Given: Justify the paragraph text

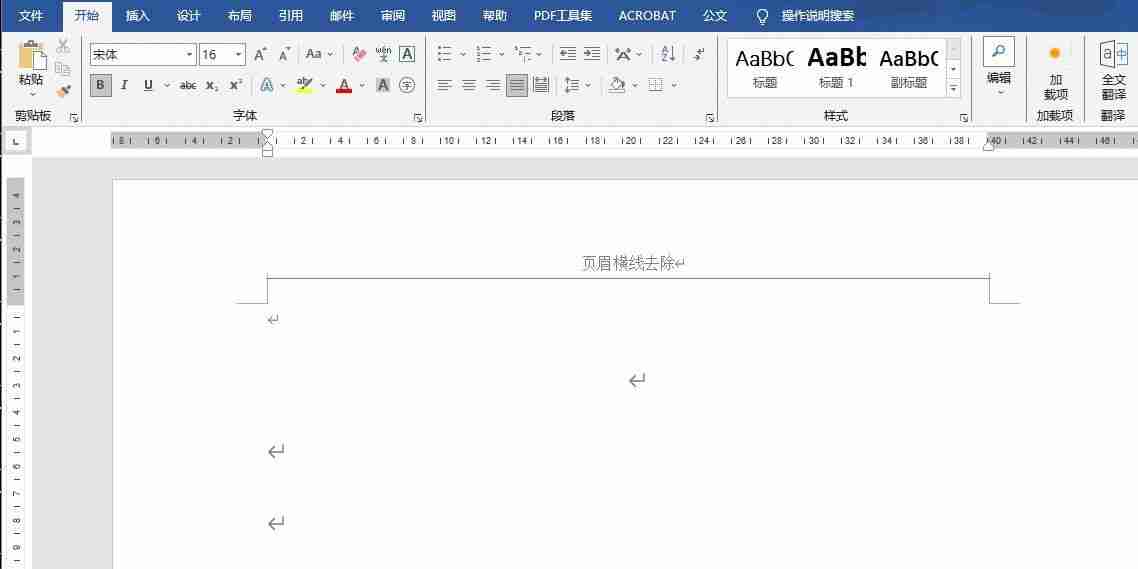Looking at the screenshot, I should 517,86.
